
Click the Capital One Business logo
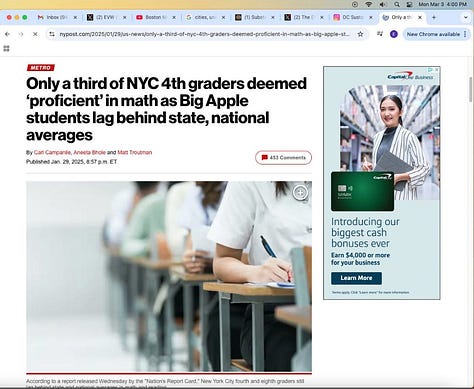(410, 77)
